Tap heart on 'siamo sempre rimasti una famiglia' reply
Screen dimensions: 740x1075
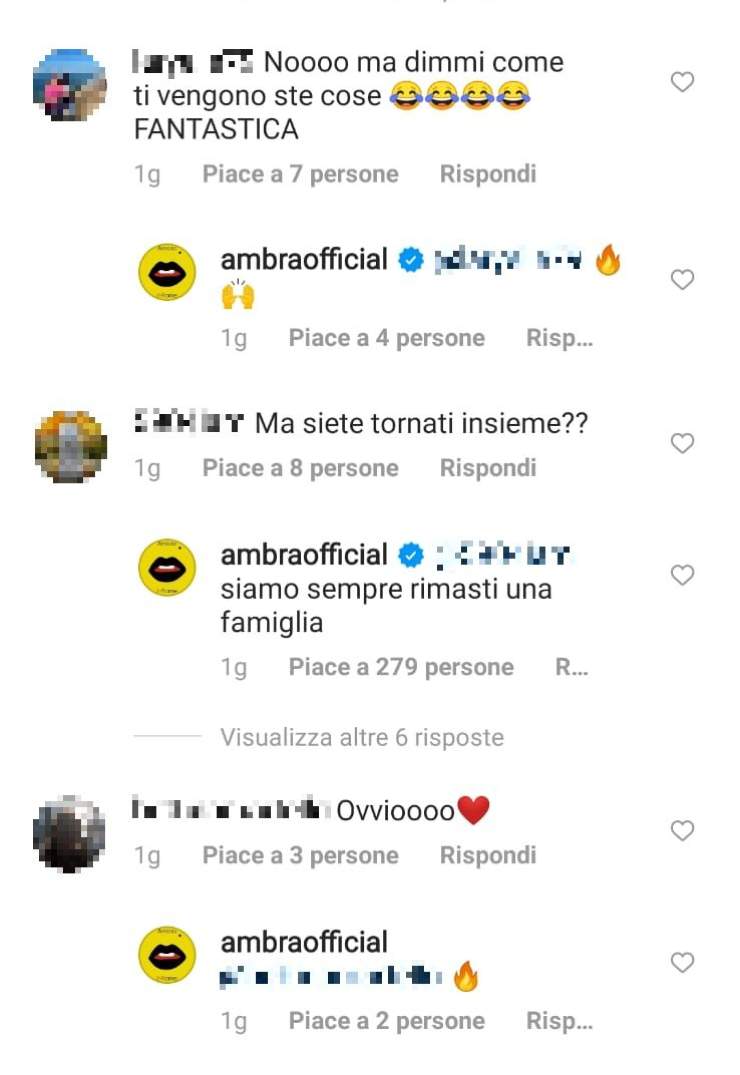tap(682, 575)
